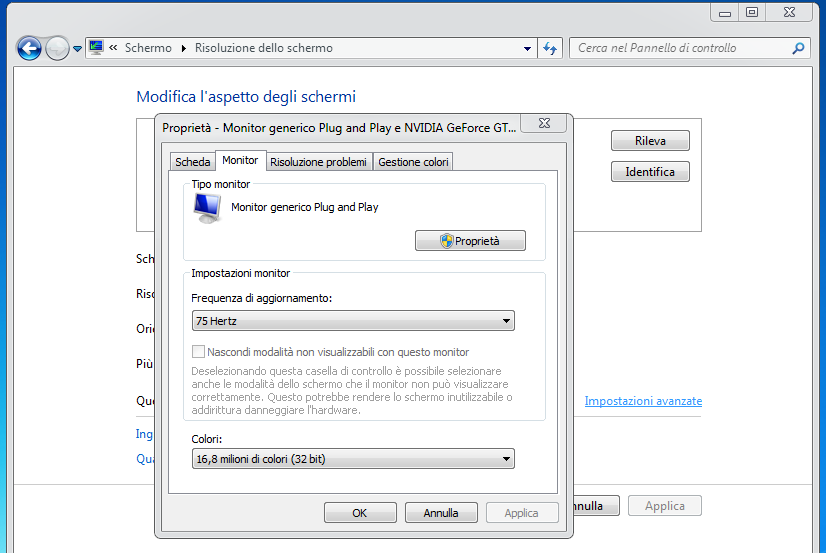Viewport: 826px width, 553px height.
Task: Click the Forward navigation arrow button
Action: pyautogui.click(x=58, y=48)
